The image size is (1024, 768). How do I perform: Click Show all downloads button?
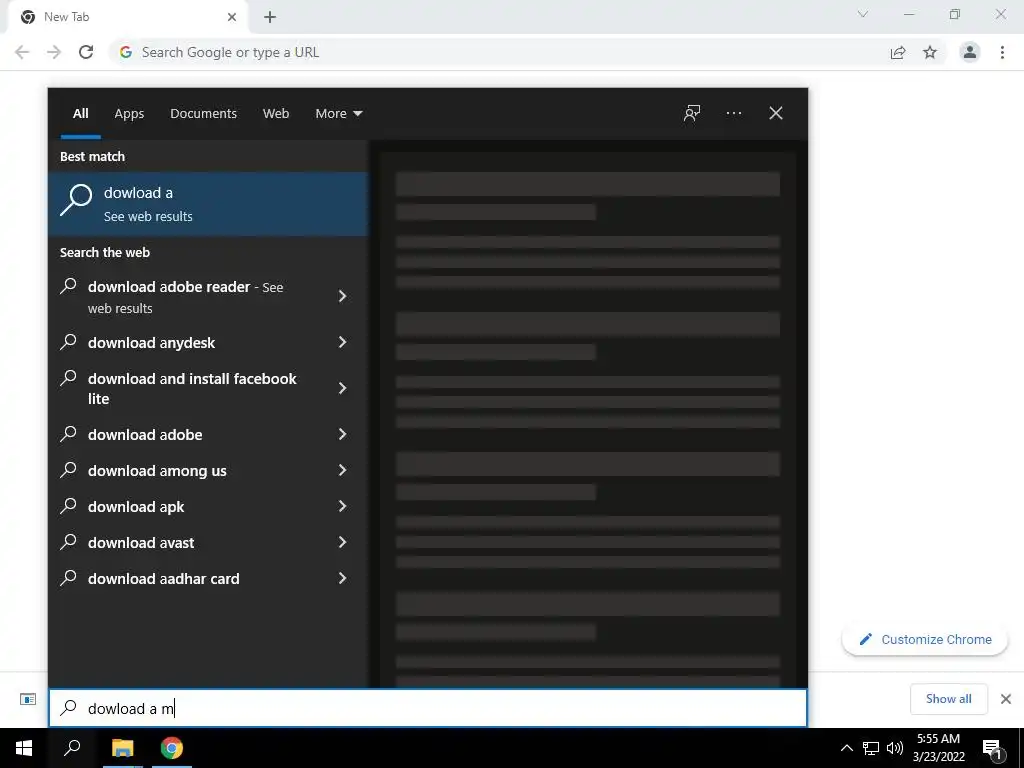(948, 699)
